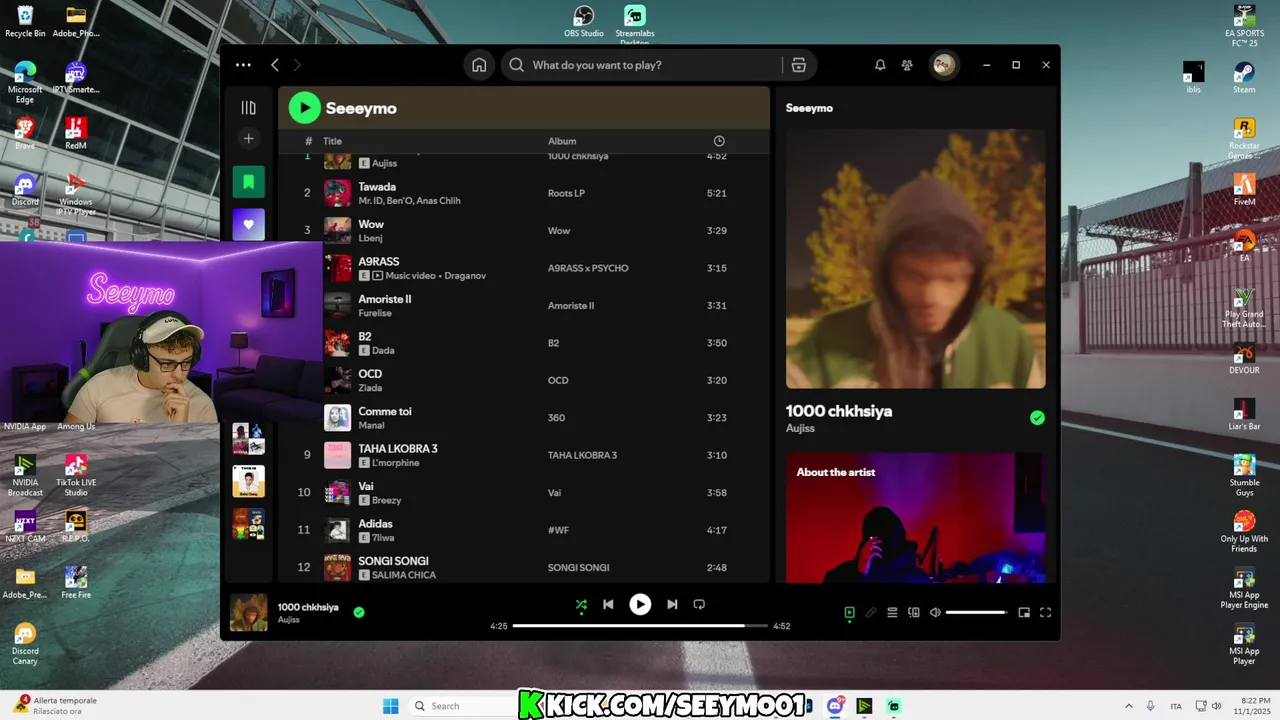Create a new playlist with plus icon

[249, 139]
